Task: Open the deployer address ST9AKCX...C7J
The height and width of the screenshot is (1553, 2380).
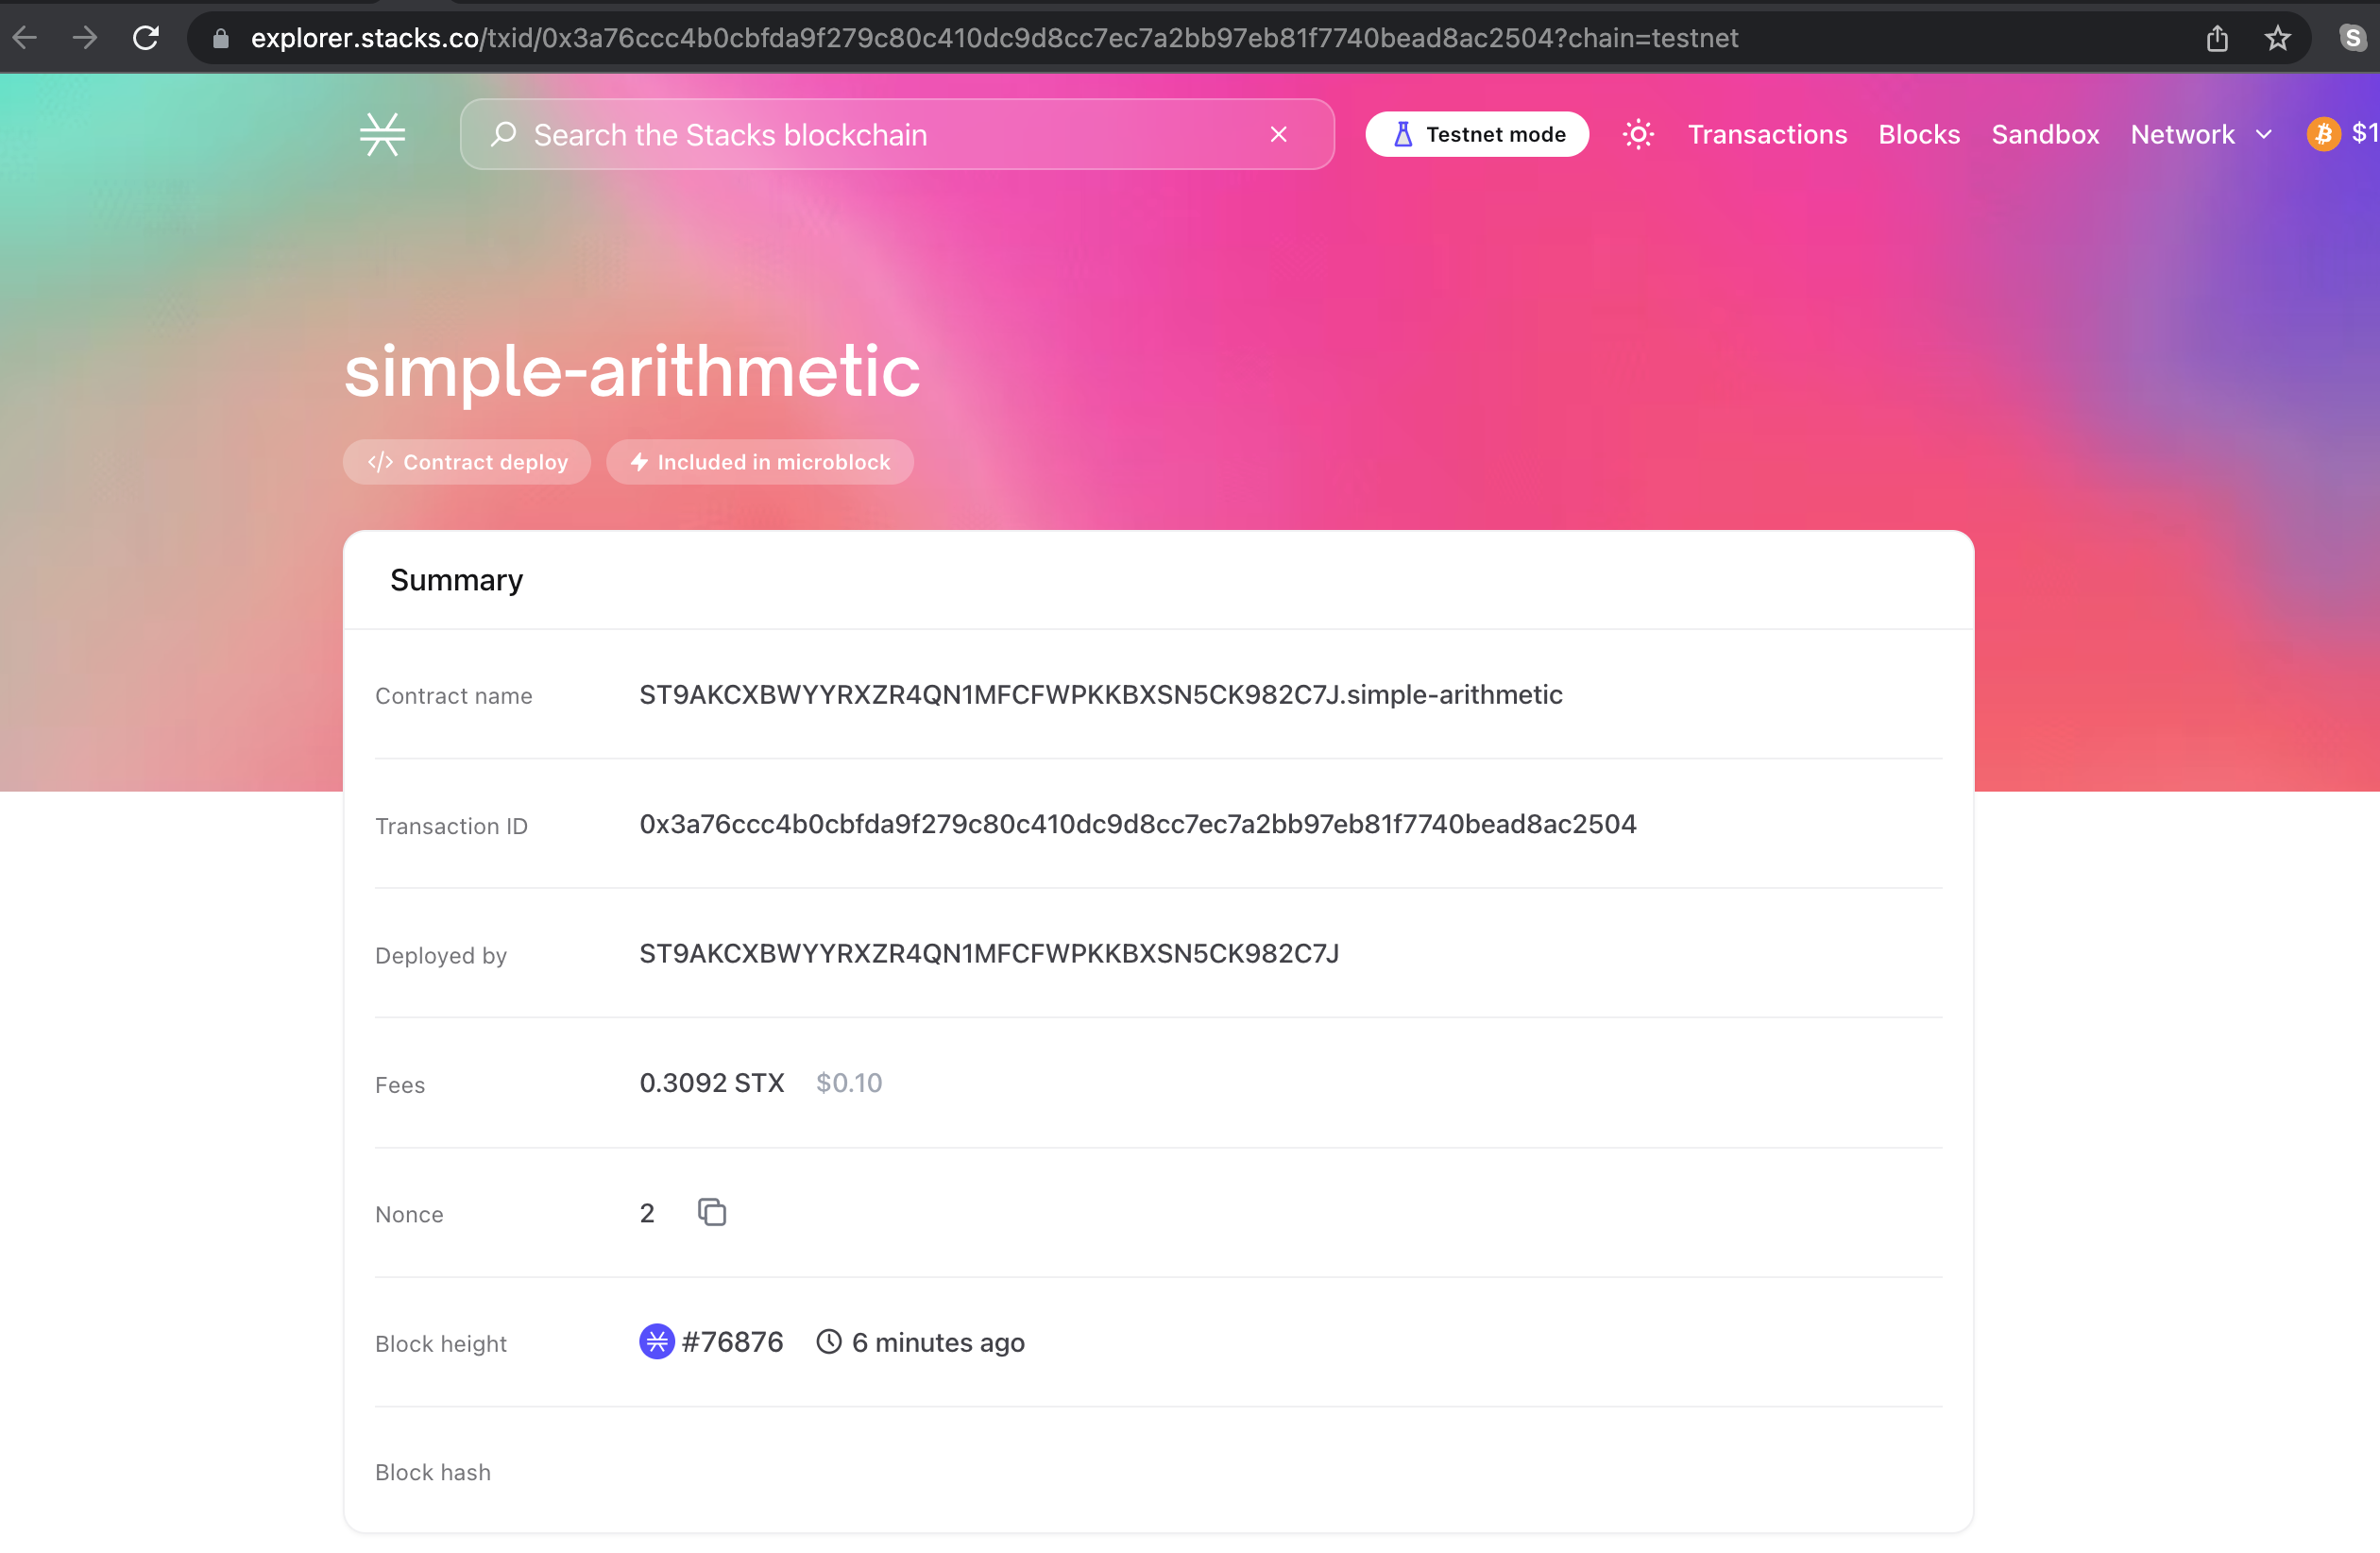Action: pos(988,953)
